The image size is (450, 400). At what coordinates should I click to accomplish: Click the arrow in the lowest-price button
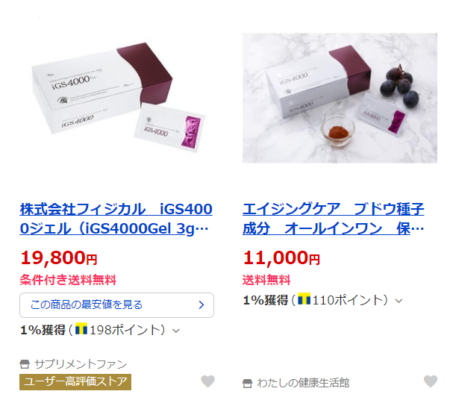point(201,305)
